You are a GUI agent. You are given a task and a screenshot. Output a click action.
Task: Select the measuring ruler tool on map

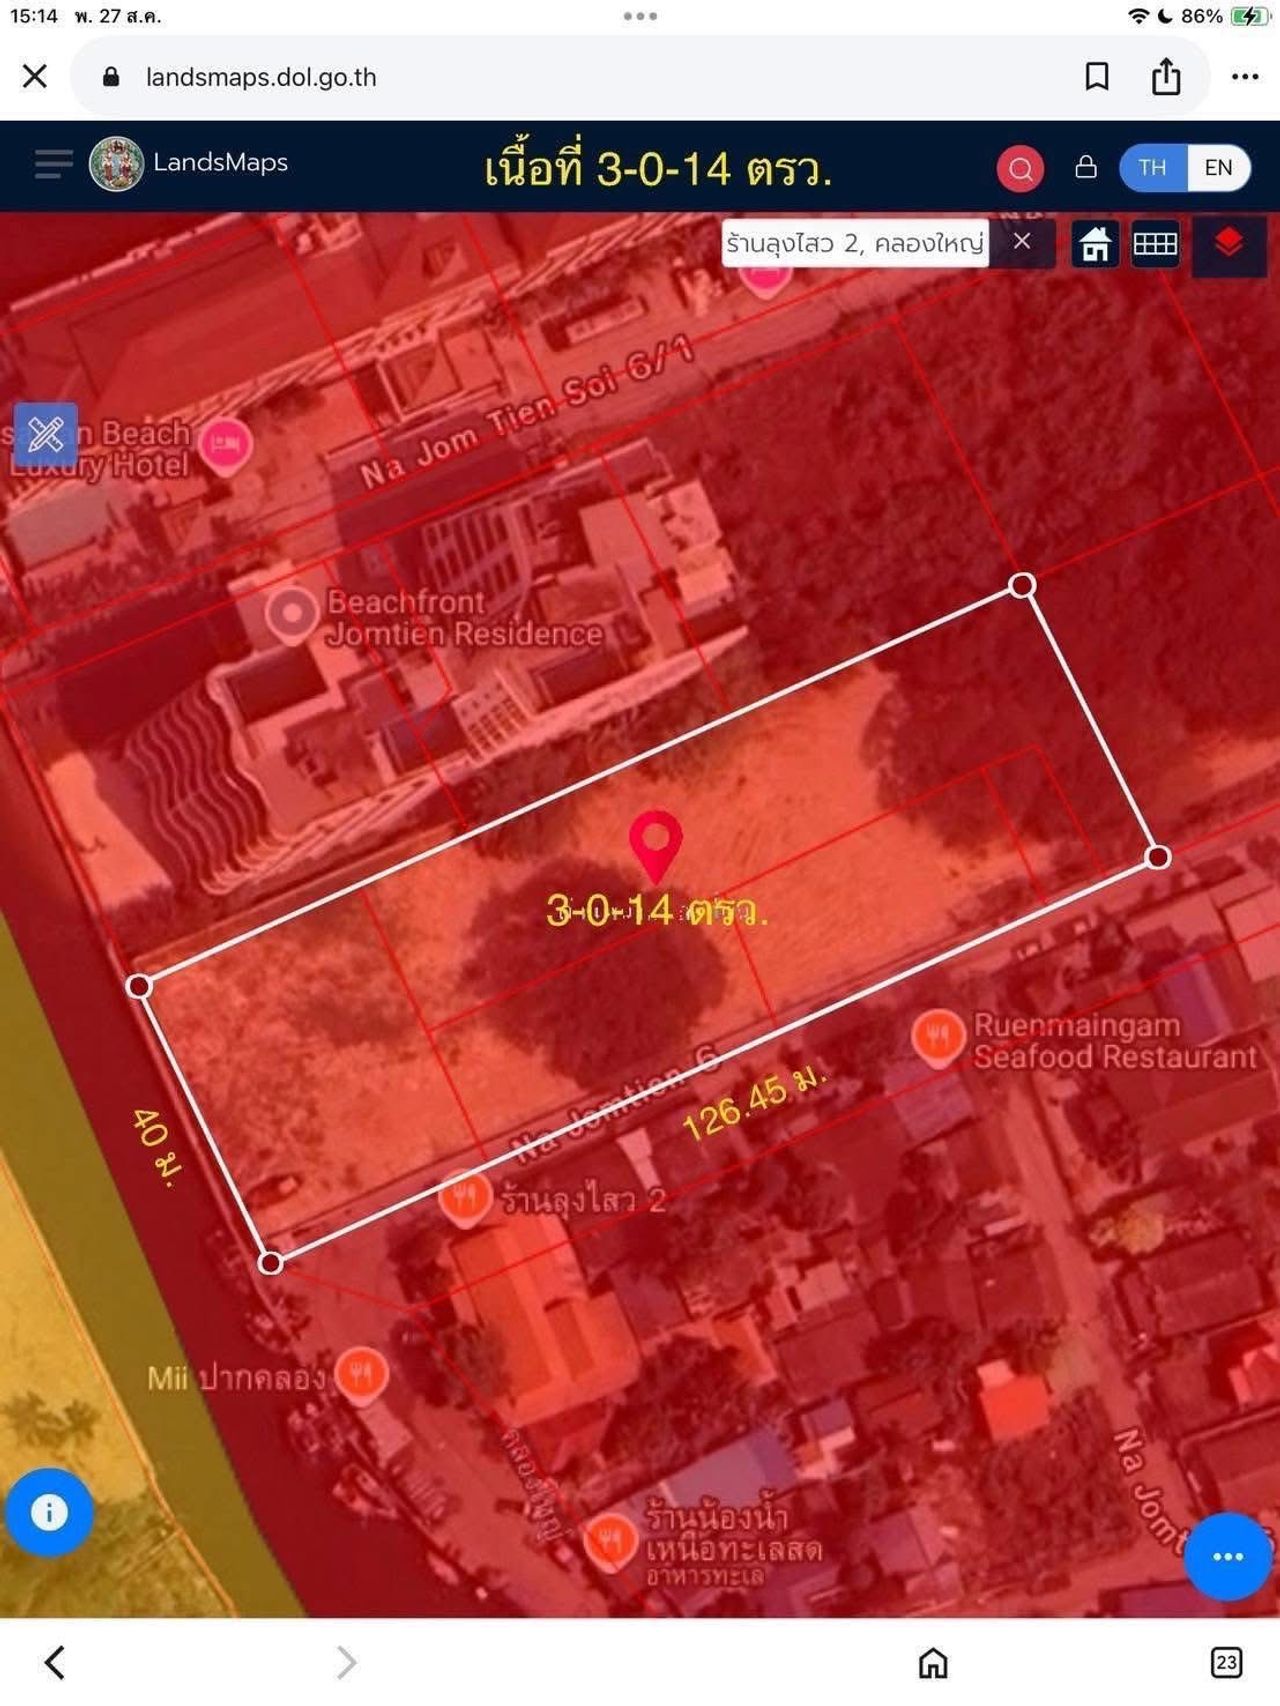[46, 435]
